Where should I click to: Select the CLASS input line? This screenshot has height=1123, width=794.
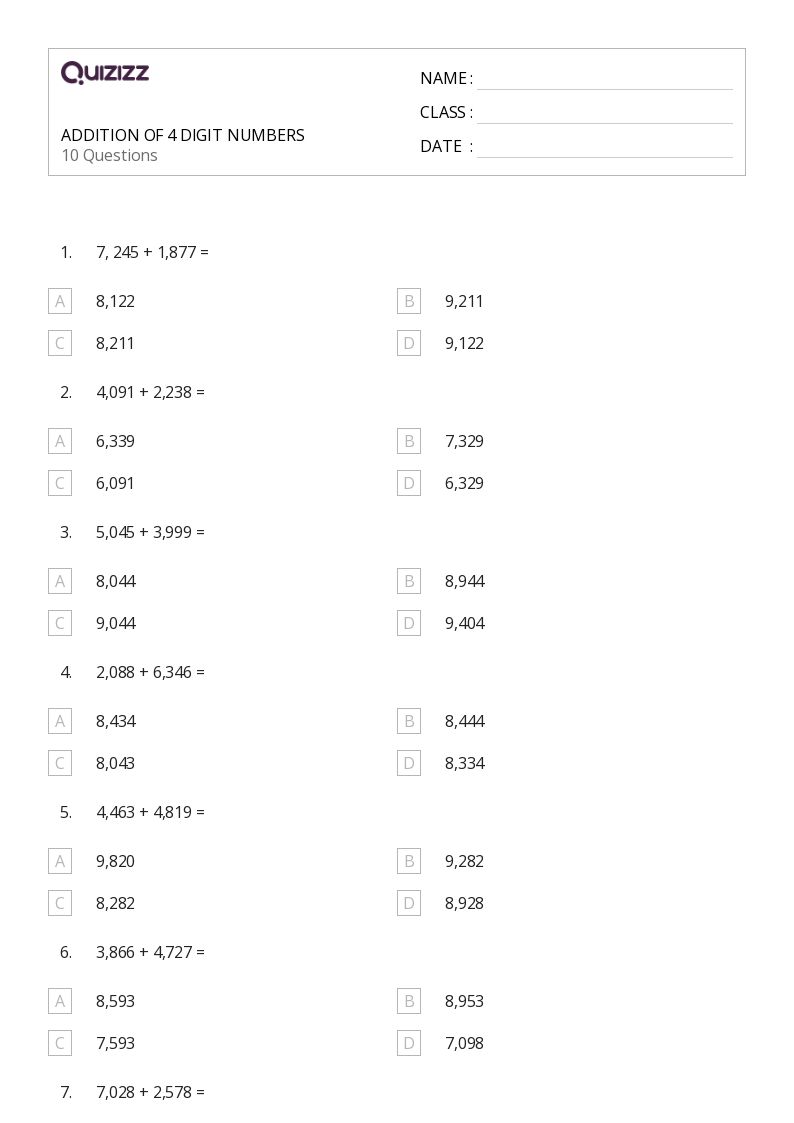pos(605,114)
